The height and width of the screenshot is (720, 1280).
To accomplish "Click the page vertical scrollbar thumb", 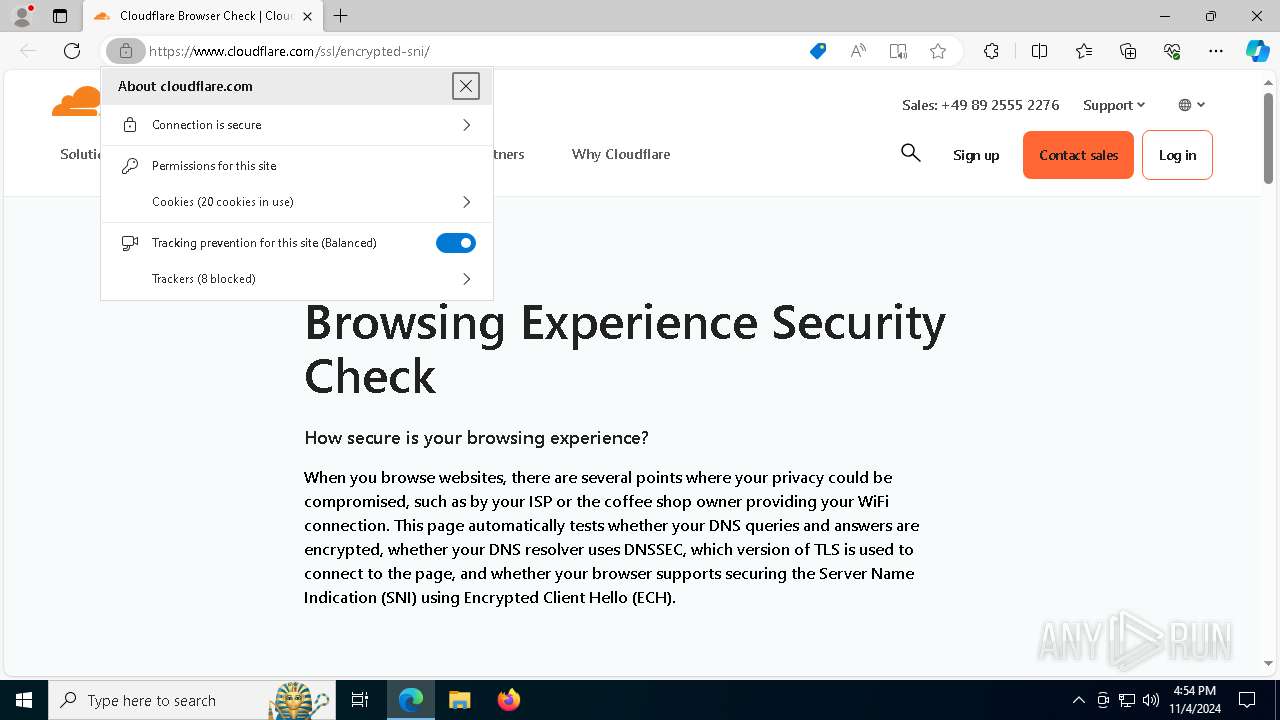I will (x=1268, y=138).
